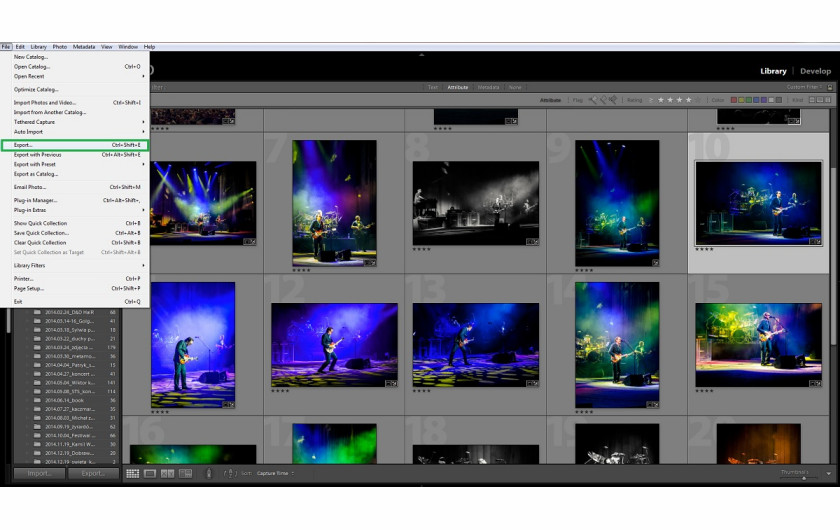
Task: Select folder 2014.04.27_koncert
Action: 70,374
